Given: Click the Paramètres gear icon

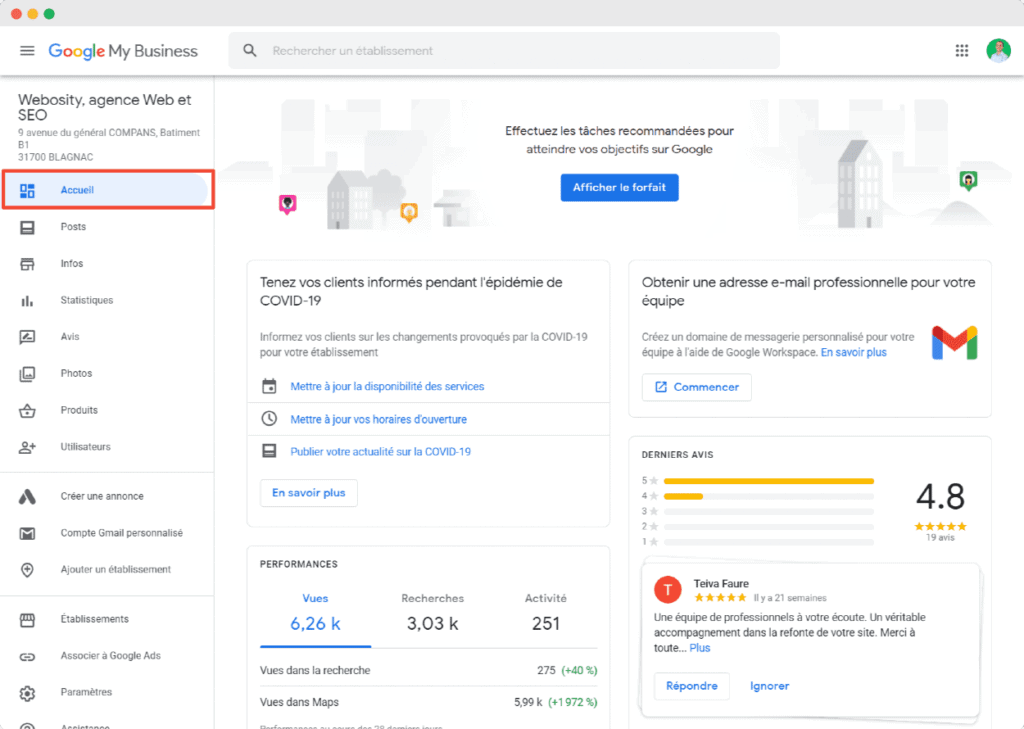Looking at the screenshot, I should click(27, 692).
